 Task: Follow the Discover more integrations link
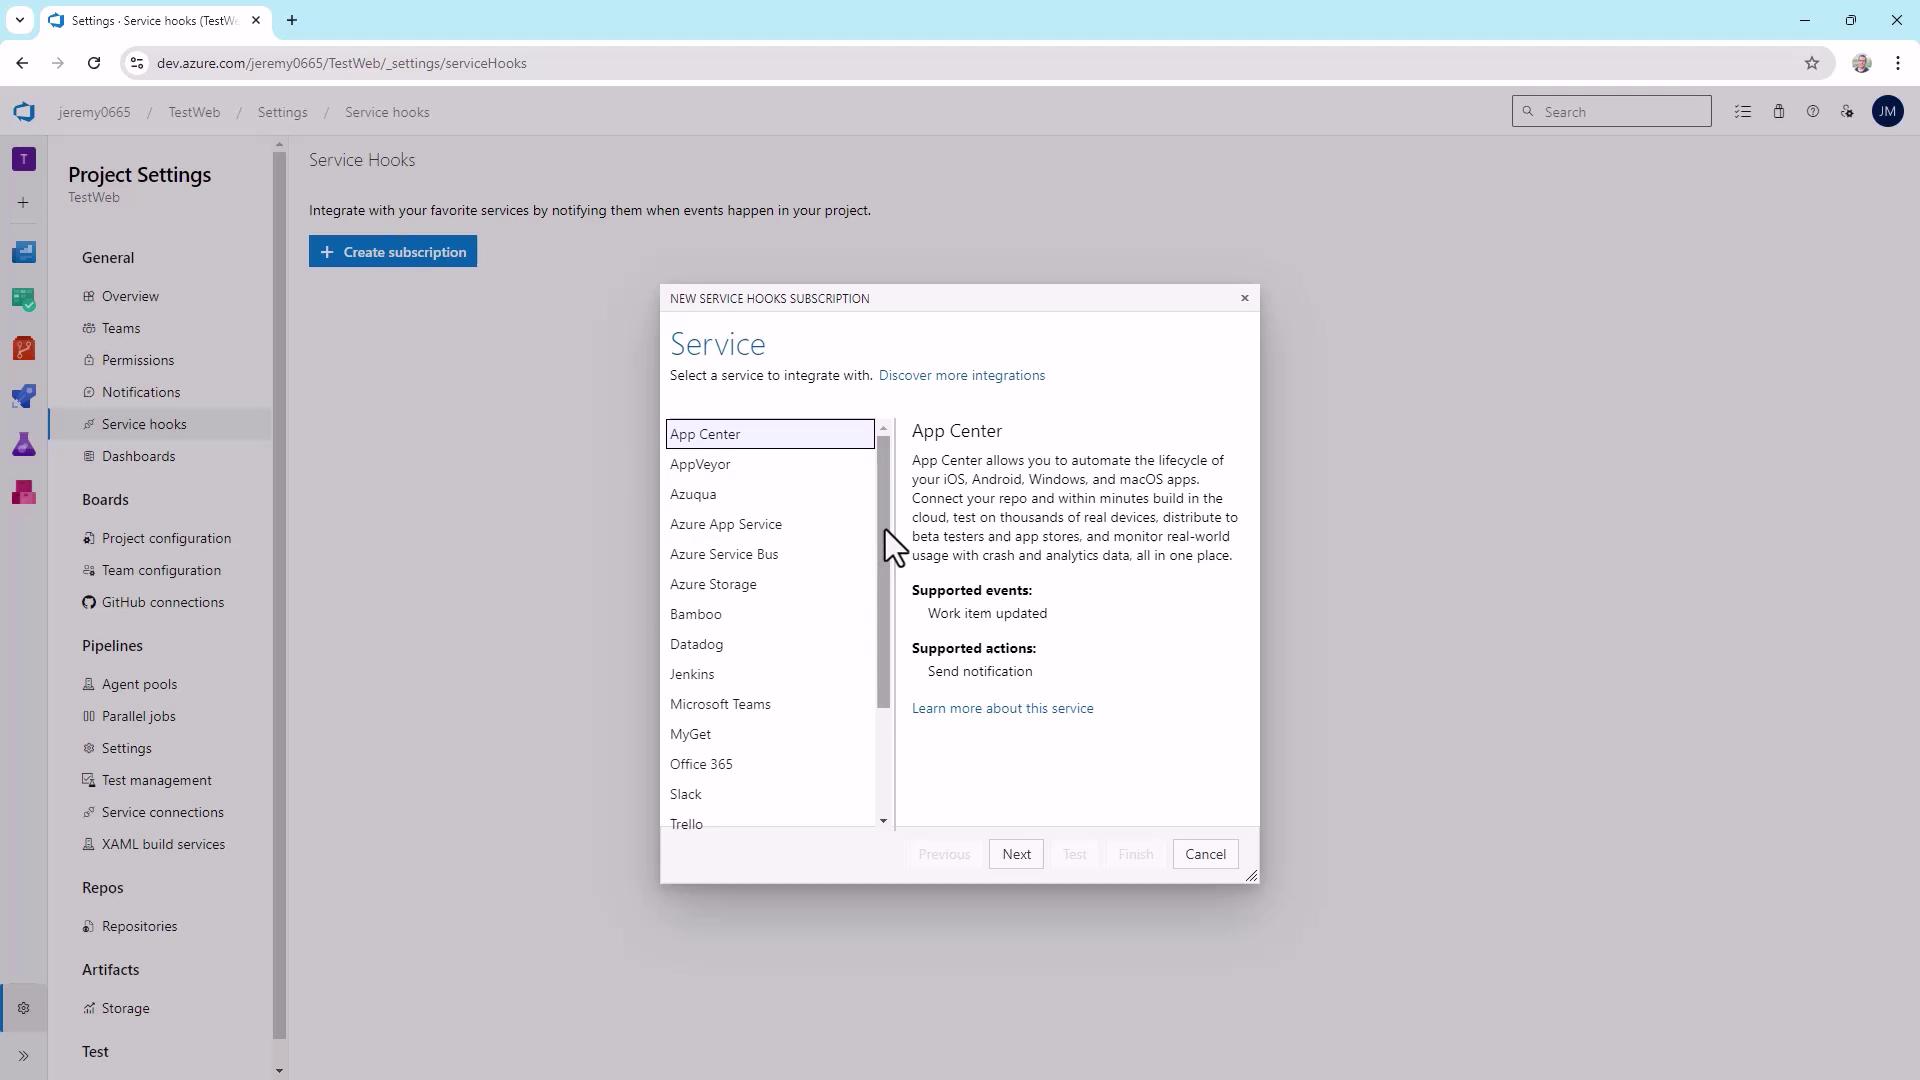click(x=961, y=375)
